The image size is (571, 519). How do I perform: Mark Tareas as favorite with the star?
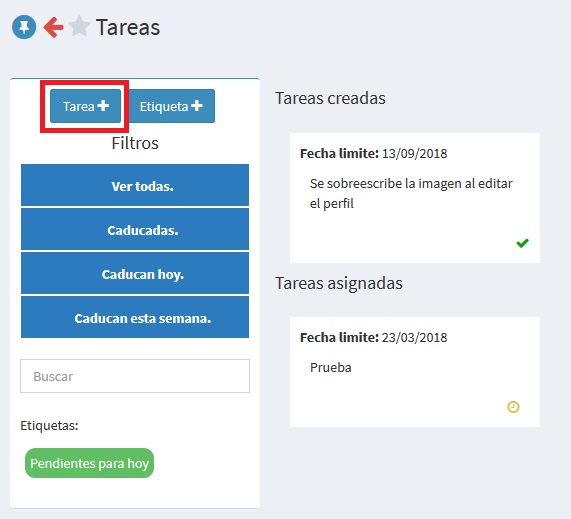point(79,26)
